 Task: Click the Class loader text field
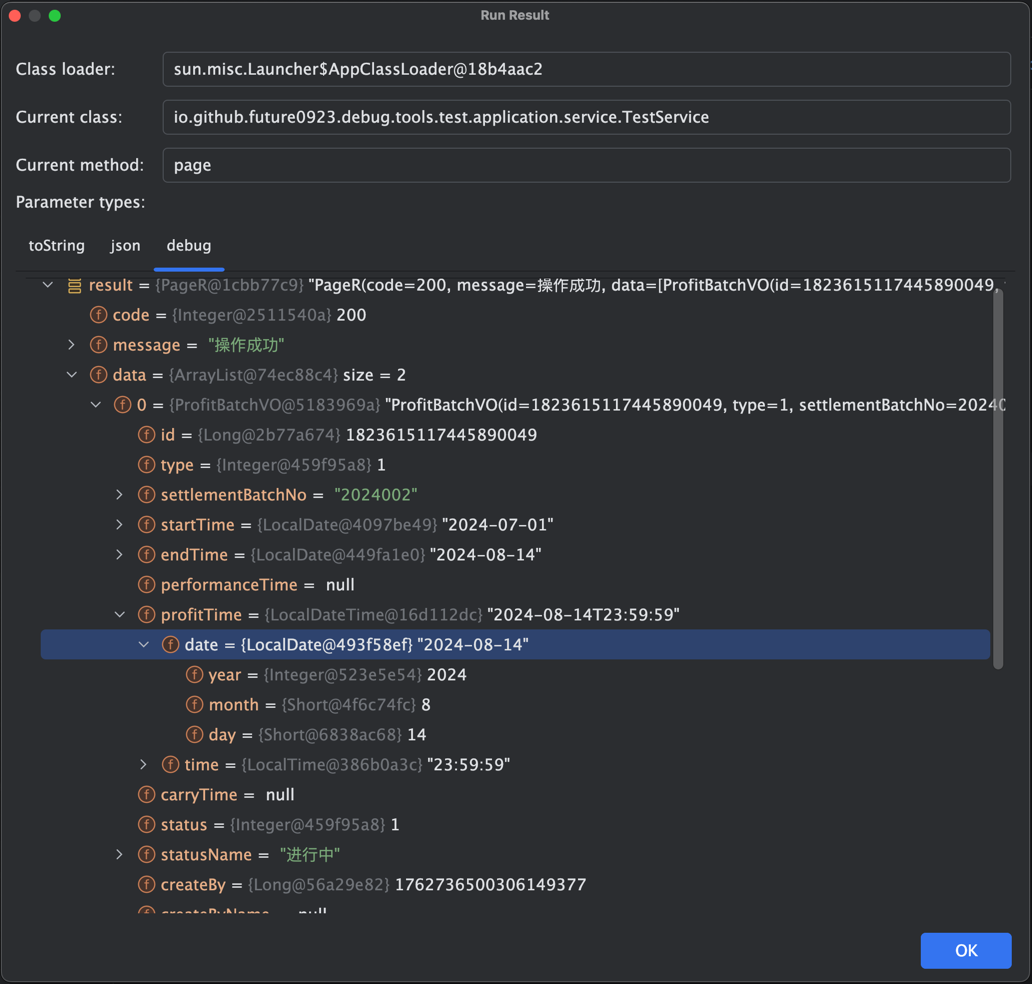[x=586, y=69]
